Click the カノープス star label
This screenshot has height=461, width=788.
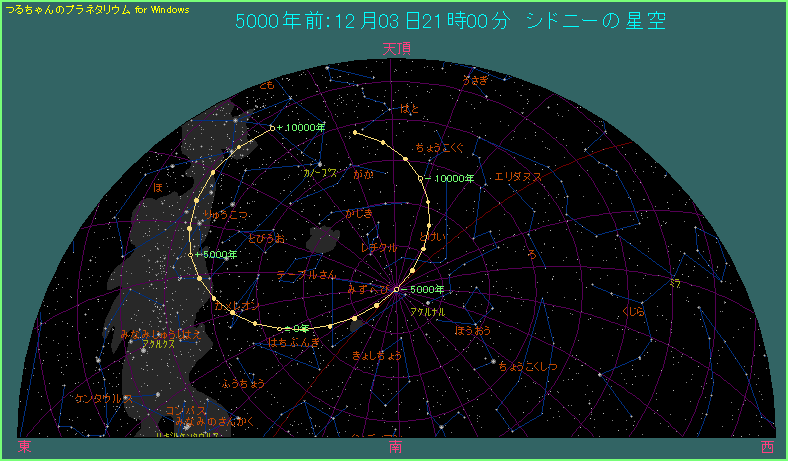[320, 172]
